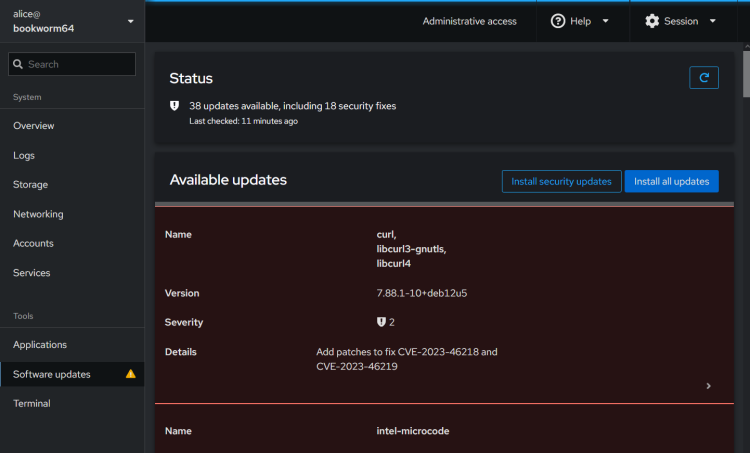750x453 pixels.
Task: Open the Session dropdown menu
Action: coord(683,21)
